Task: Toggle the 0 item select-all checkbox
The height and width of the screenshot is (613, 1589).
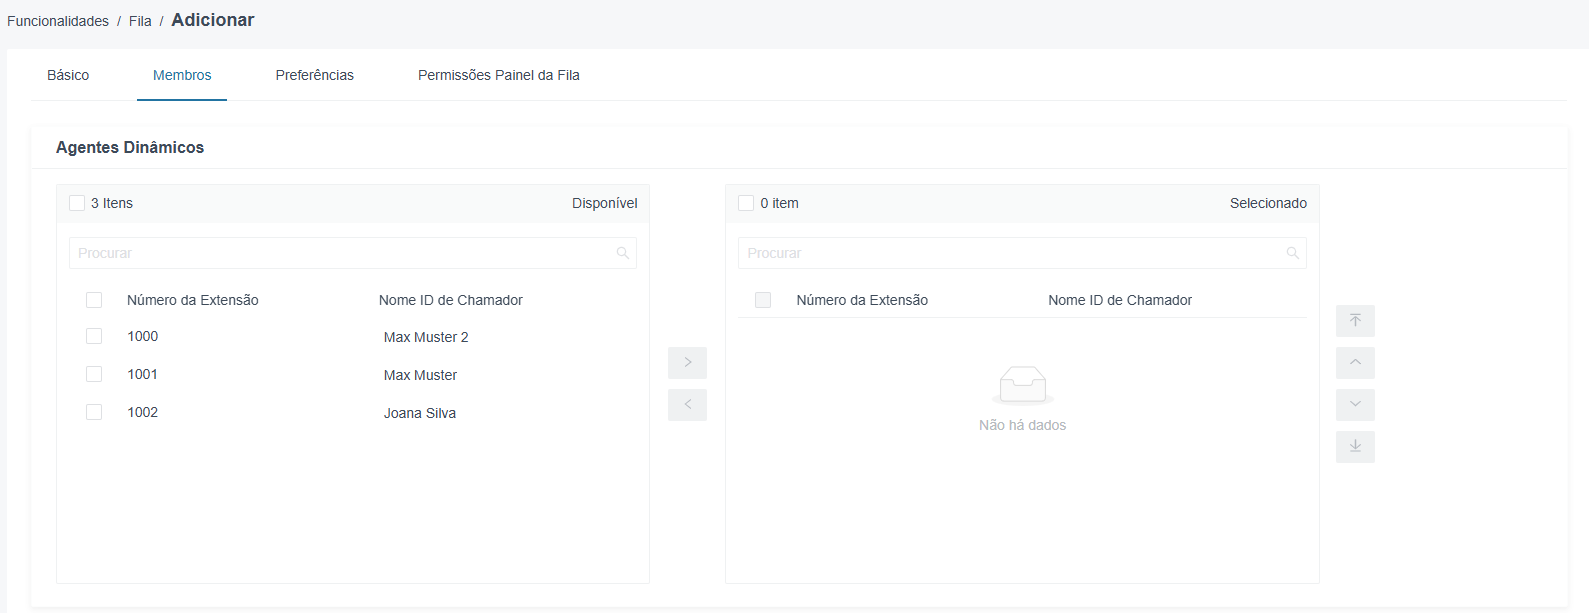Action: coord(746,203)
